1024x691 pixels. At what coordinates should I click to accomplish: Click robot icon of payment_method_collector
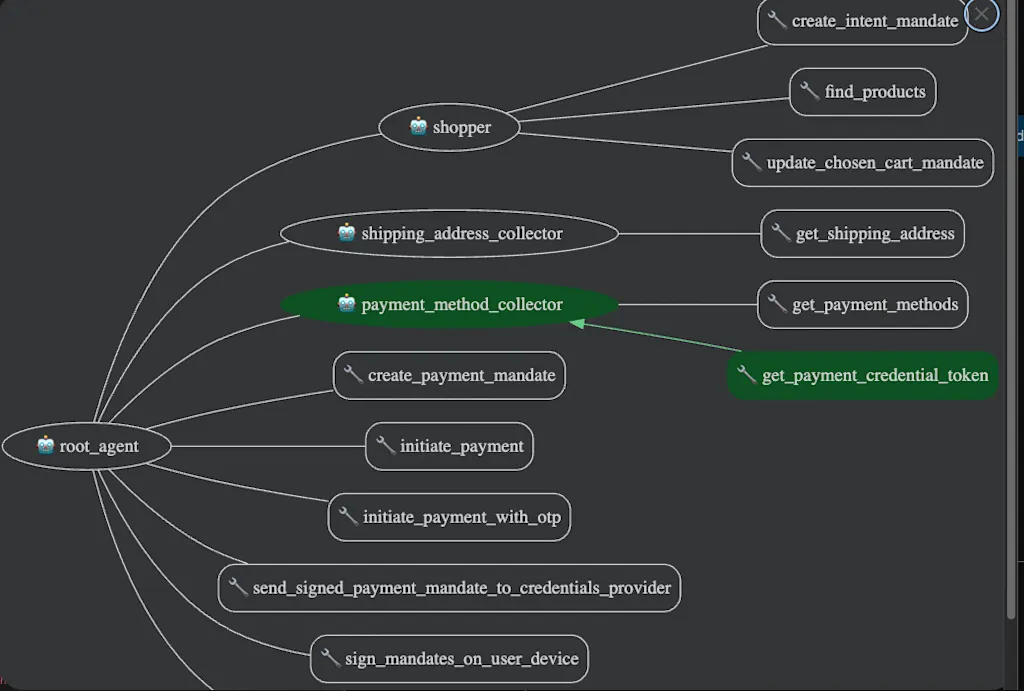(347, 304)
